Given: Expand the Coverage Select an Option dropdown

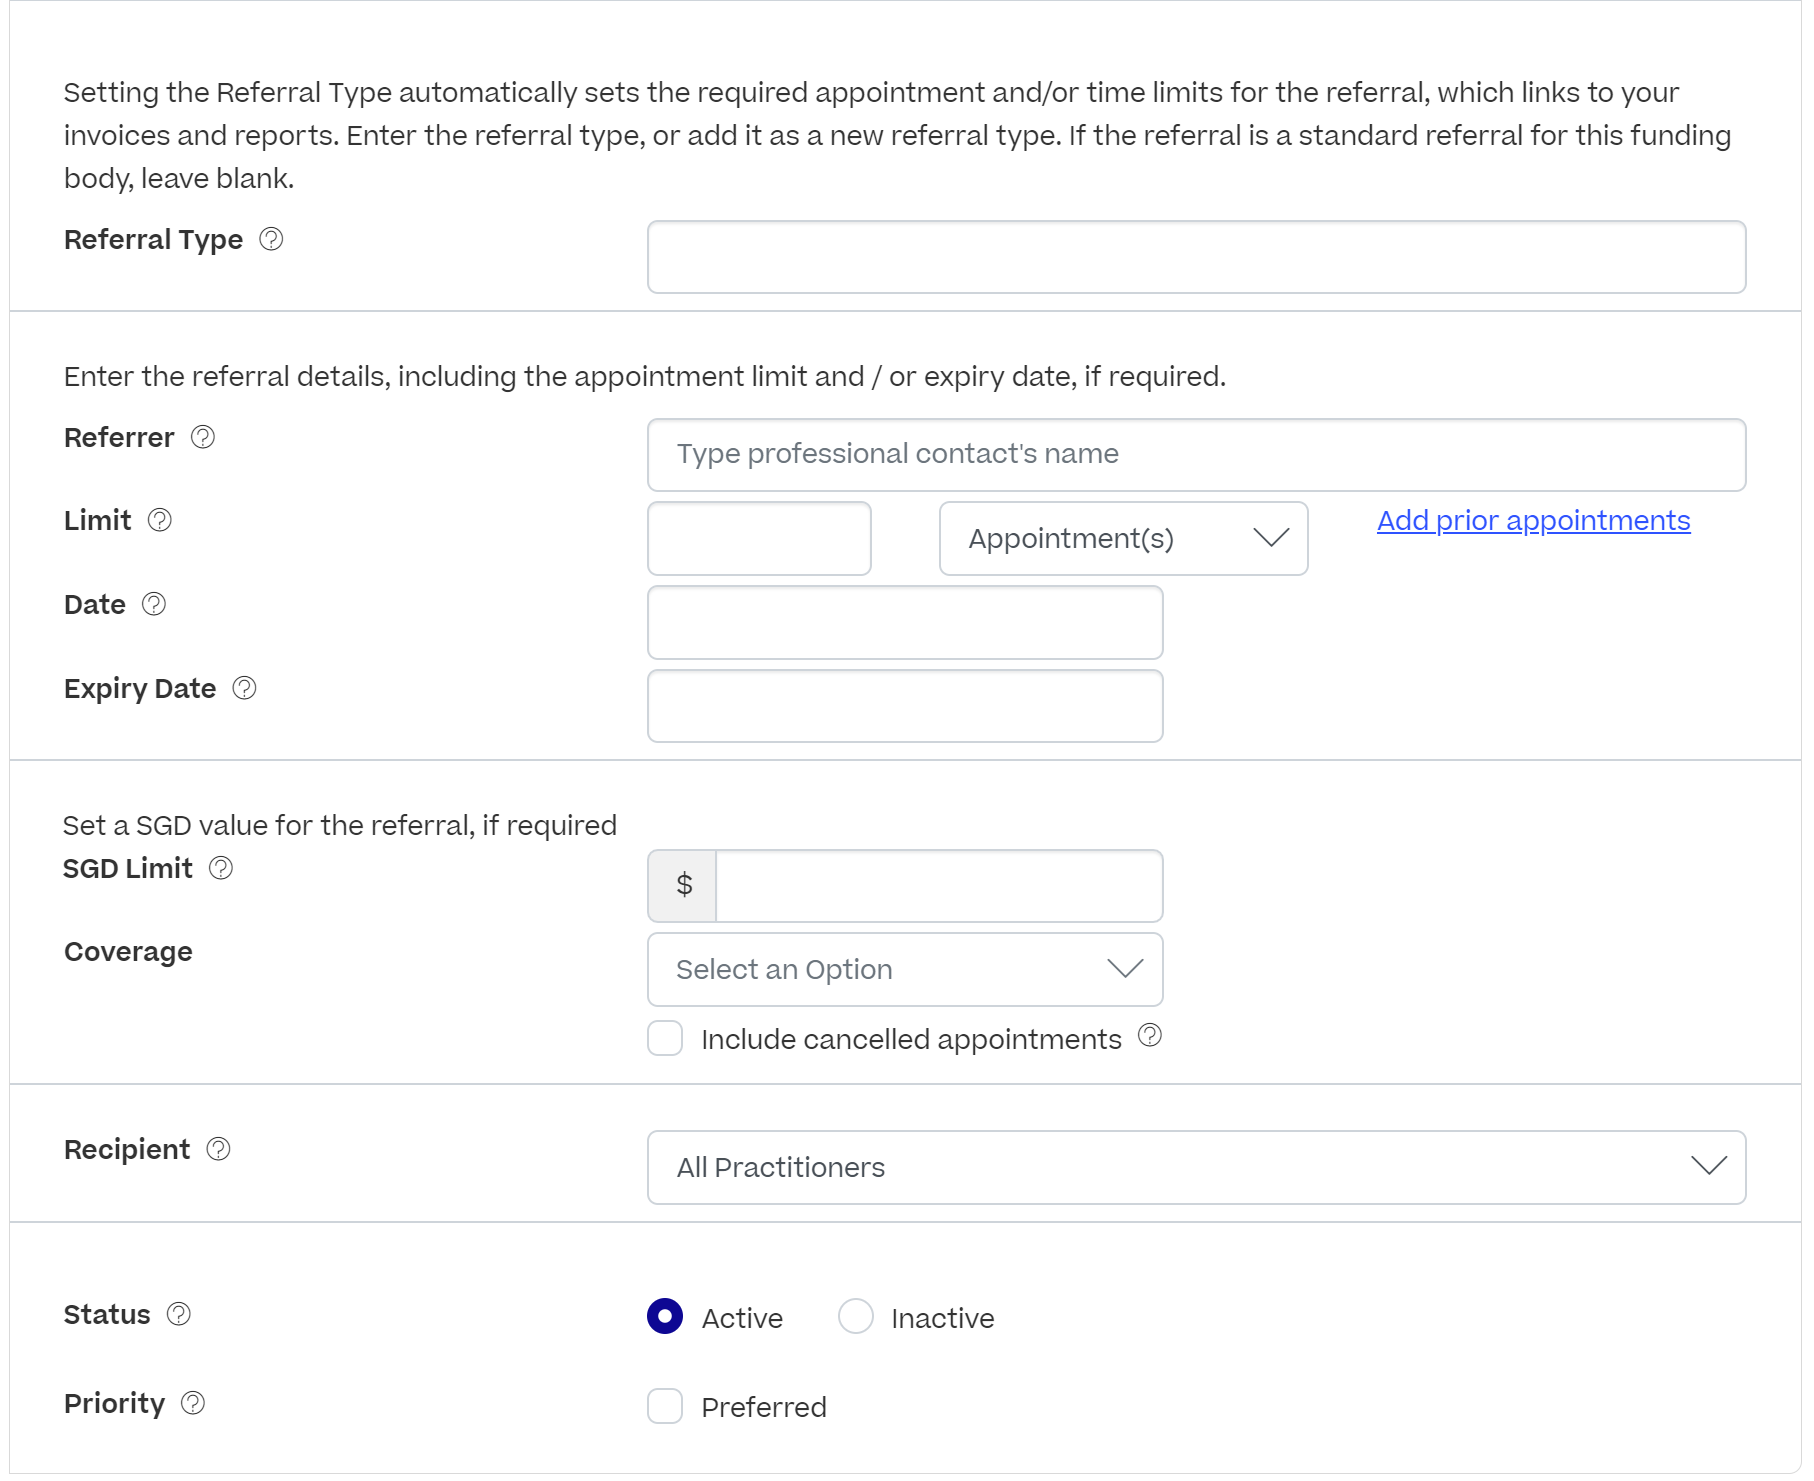Looking at the screenshot, I should tap(905, 969).
